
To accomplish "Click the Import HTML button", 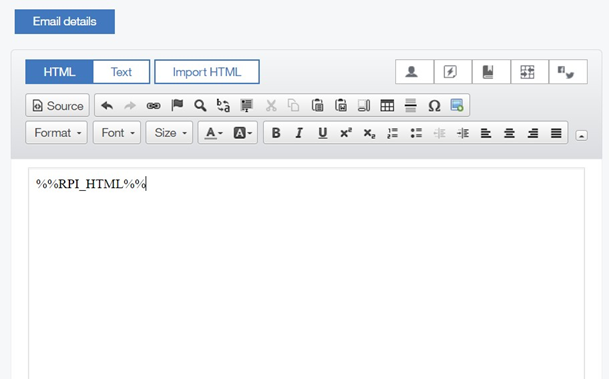I will [207, 72].
